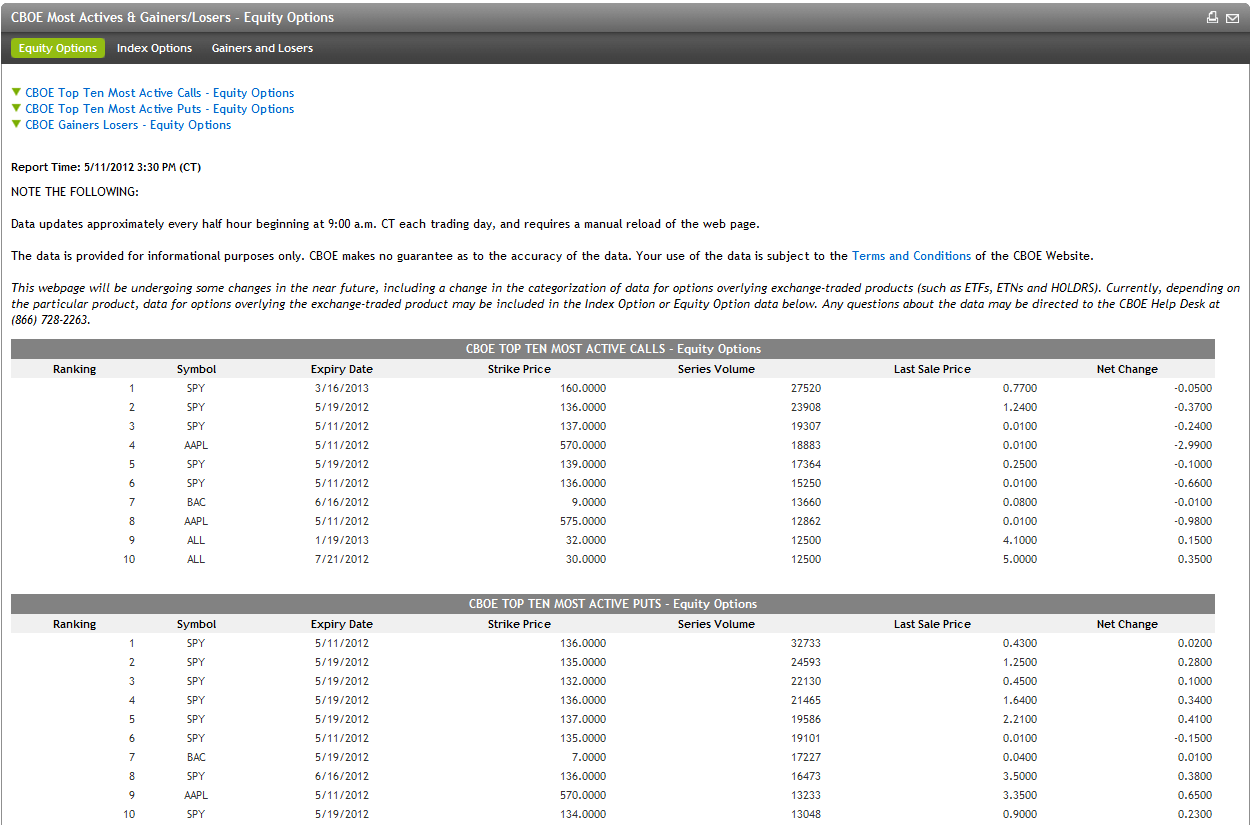
Task: Click the Calls table Series Volume column header
Action: [716, 369]
